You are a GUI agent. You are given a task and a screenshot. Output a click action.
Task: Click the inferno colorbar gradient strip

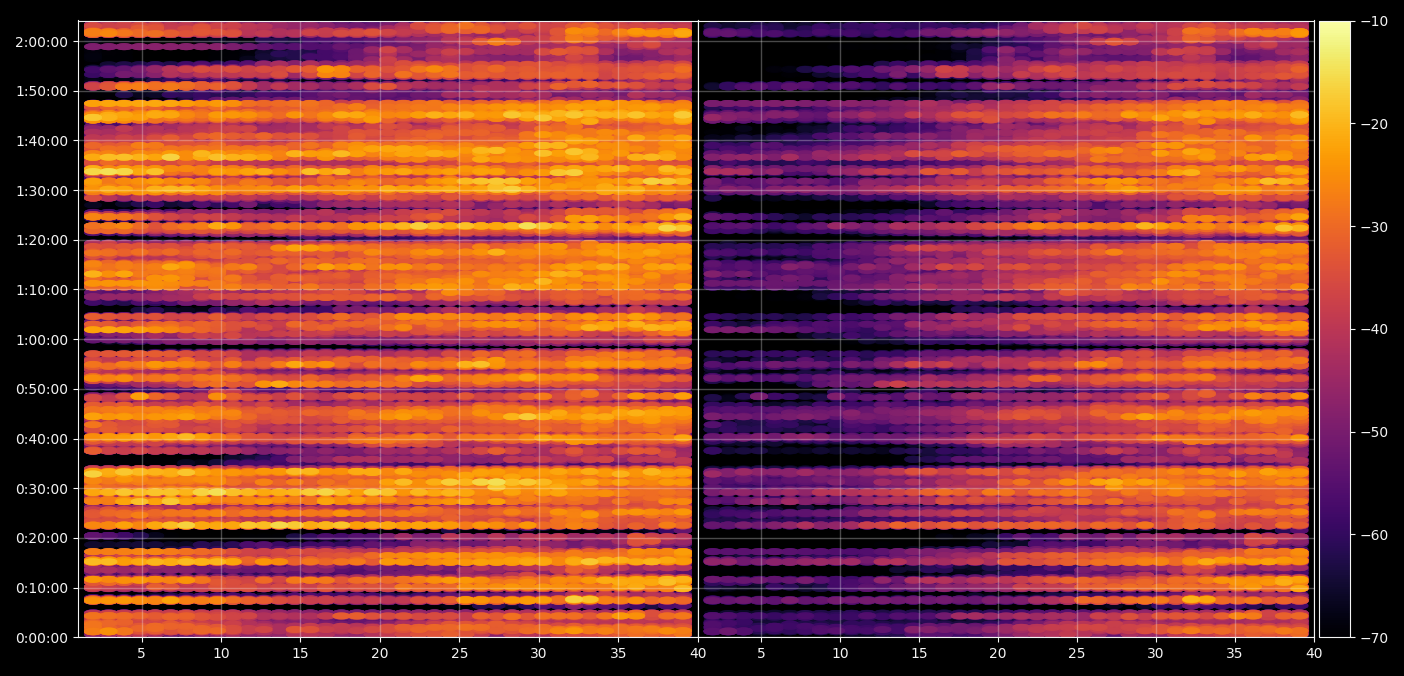click(x=1335, y=329)
